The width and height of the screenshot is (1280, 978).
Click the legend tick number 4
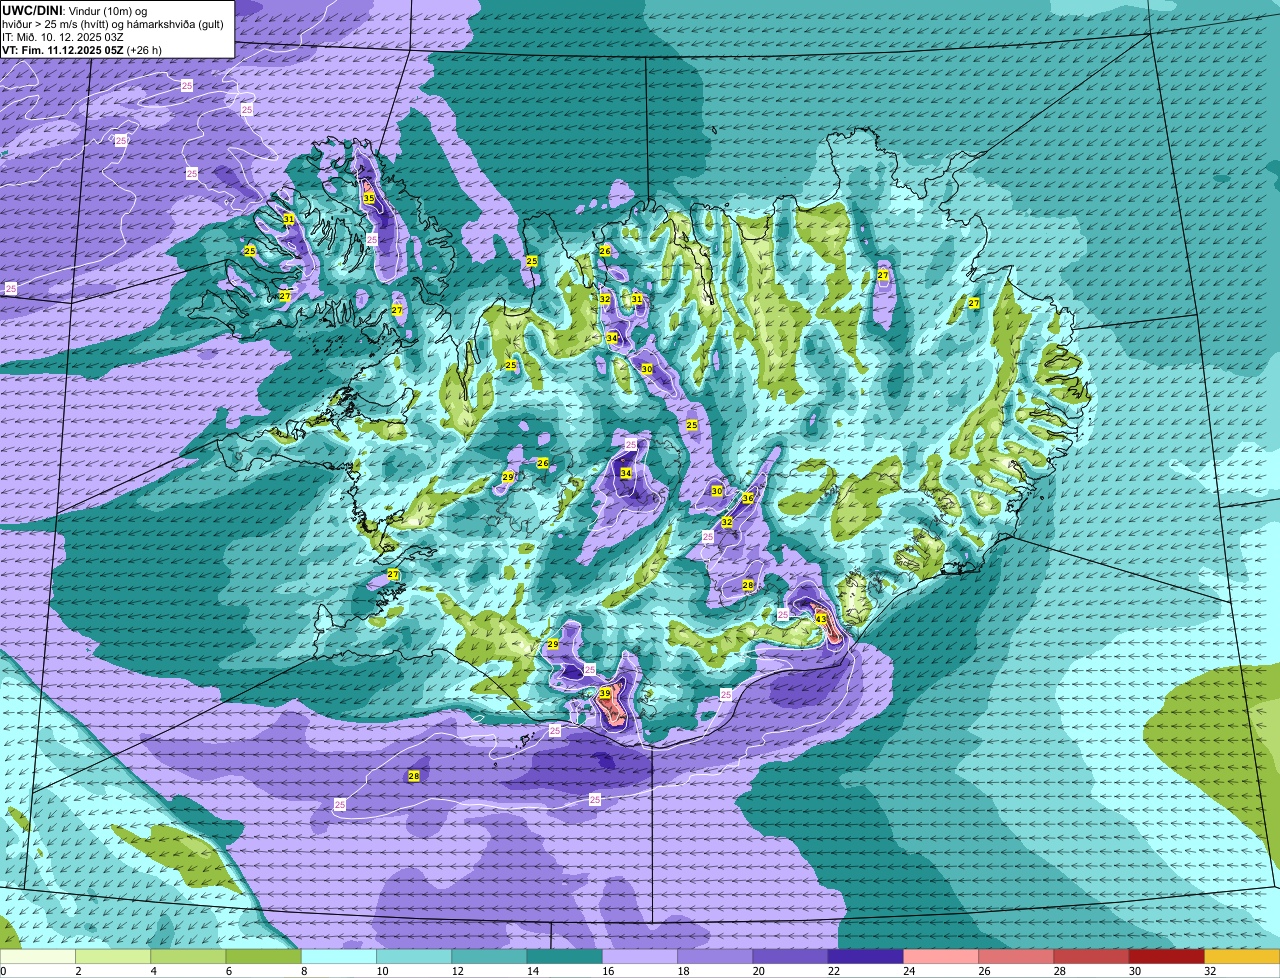click(153, 971)
